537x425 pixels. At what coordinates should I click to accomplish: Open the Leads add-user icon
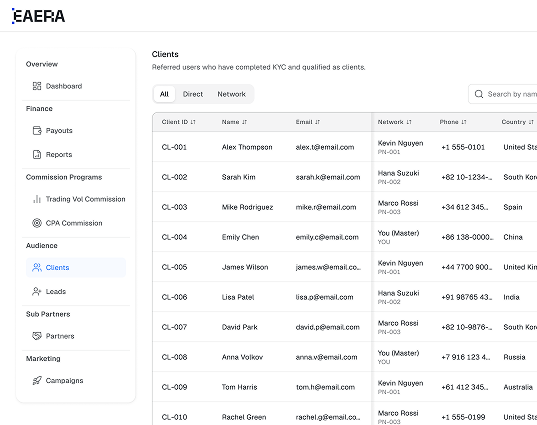37,291
